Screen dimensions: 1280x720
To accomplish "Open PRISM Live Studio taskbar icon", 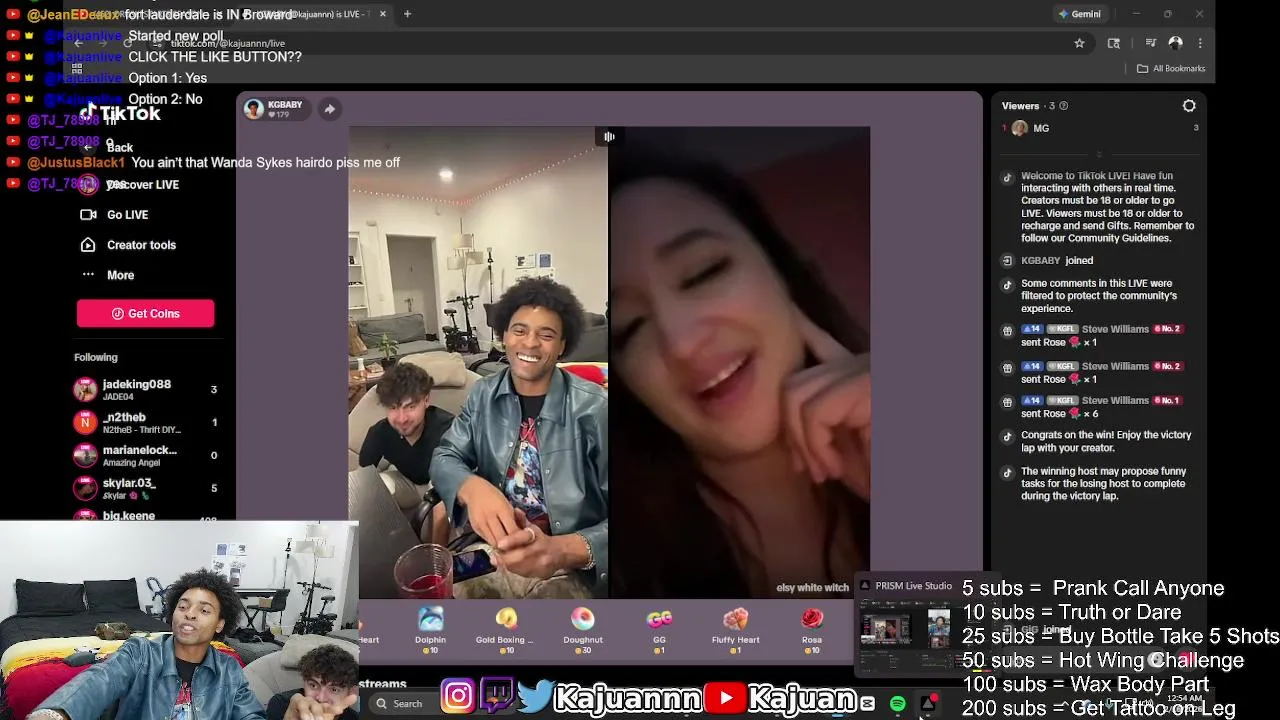I will [927, 704].
